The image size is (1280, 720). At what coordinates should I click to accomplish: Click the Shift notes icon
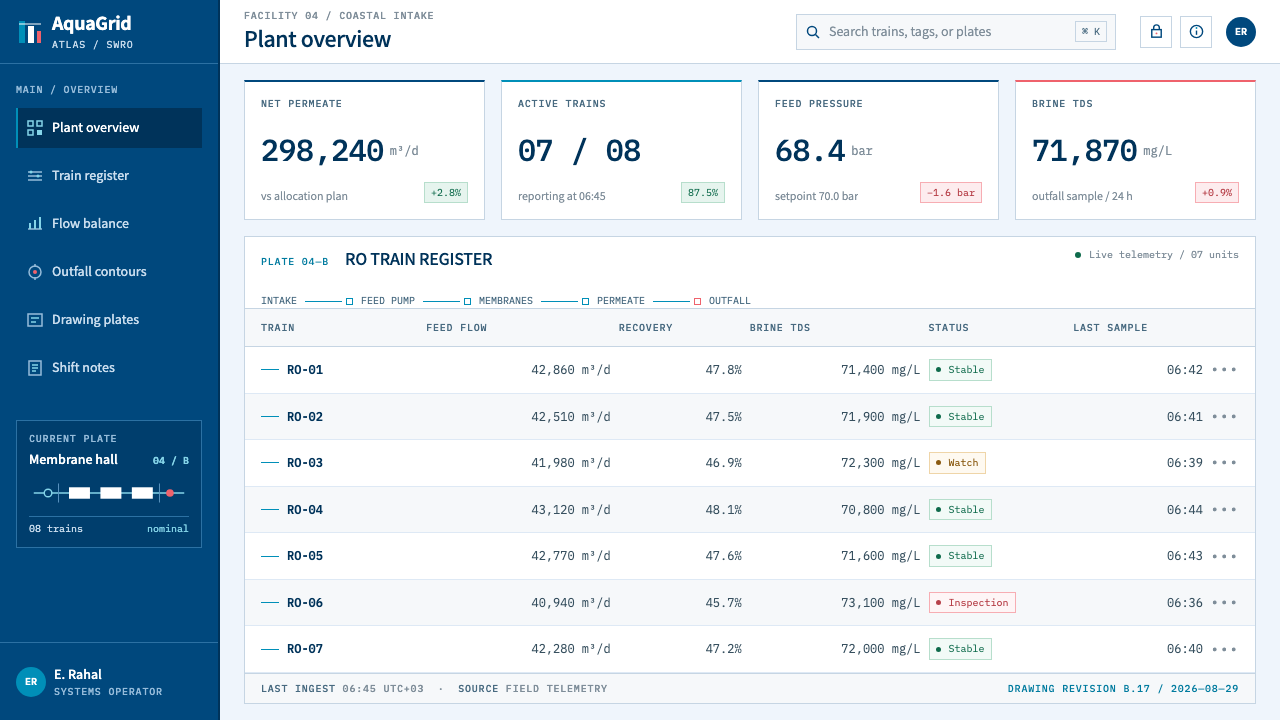click(35, 368)
